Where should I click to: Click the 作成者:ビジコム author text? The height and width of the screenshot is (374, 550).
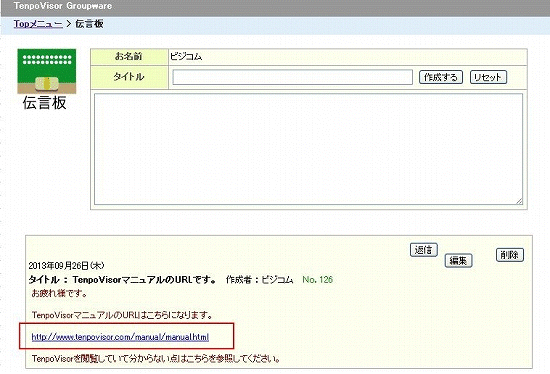coord(260,280)
